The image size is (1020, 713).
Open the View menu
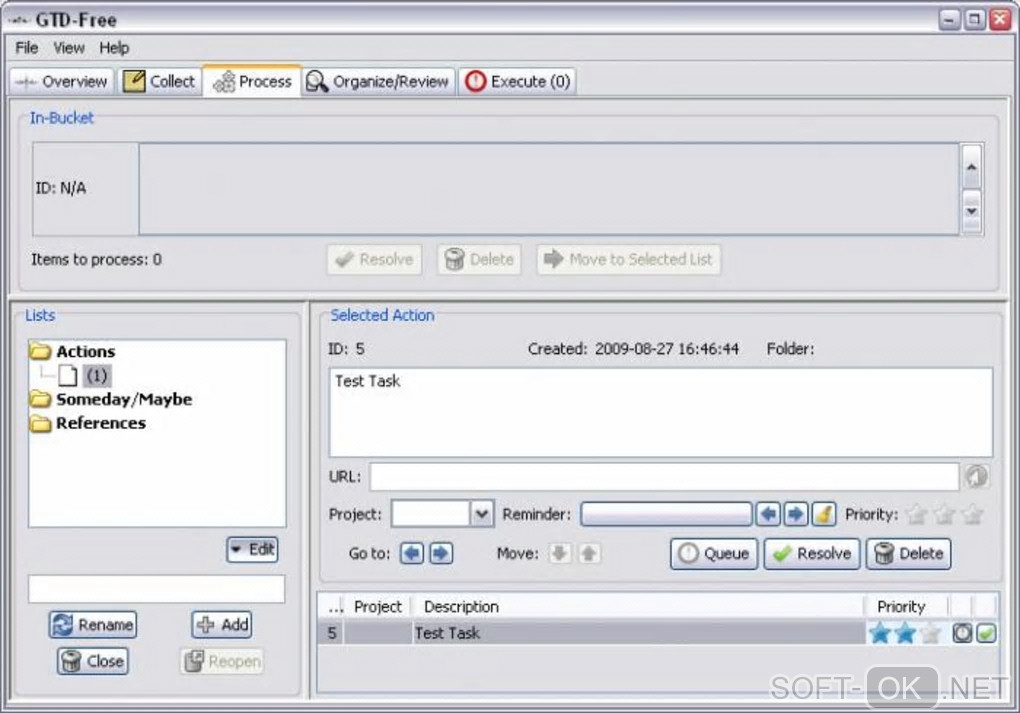click(68, 47)
